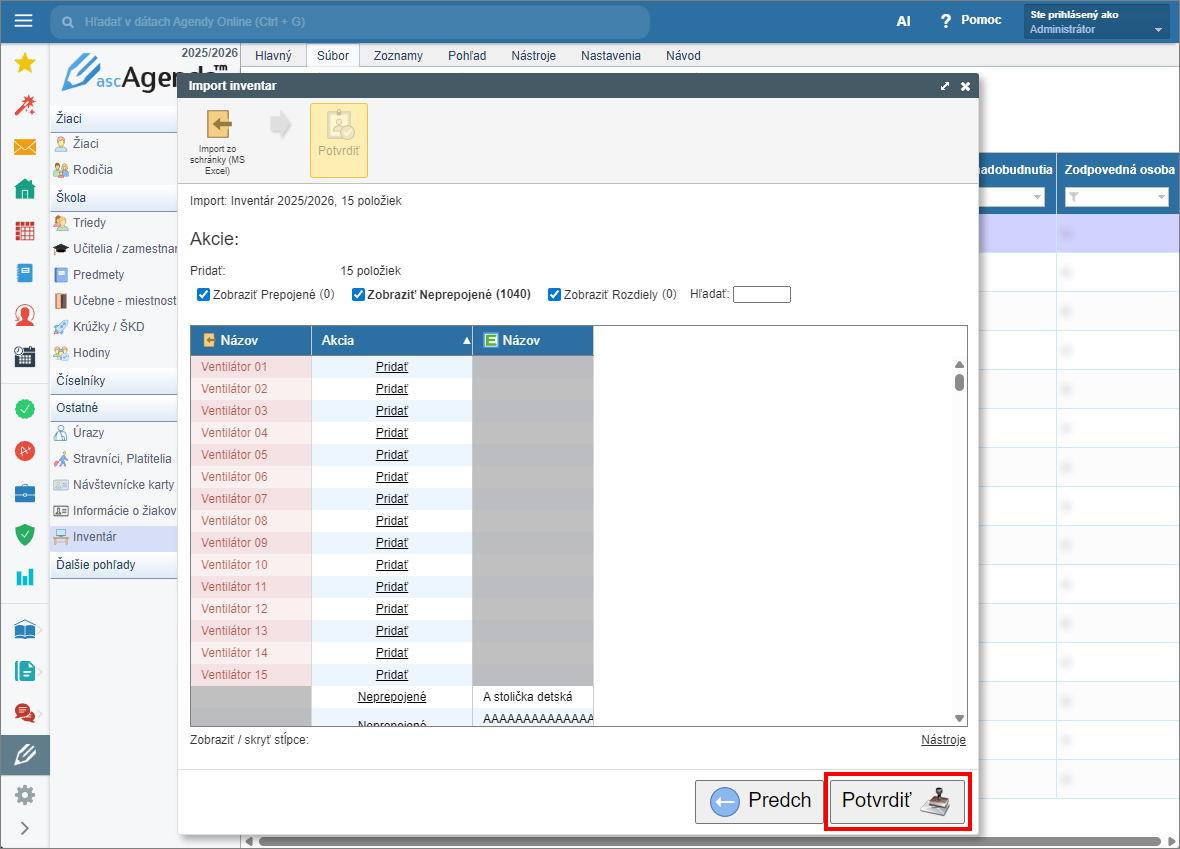
Task: Open the Administrátor user dropdown
Action: pyautogui.click(x=1096, y=22)
